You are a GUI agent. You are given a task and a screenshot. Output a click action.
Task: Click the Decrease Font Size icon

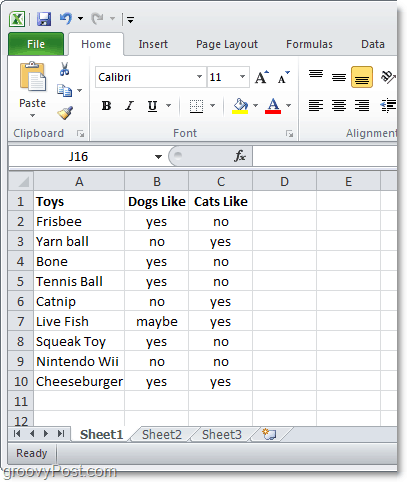click(284, 78)
